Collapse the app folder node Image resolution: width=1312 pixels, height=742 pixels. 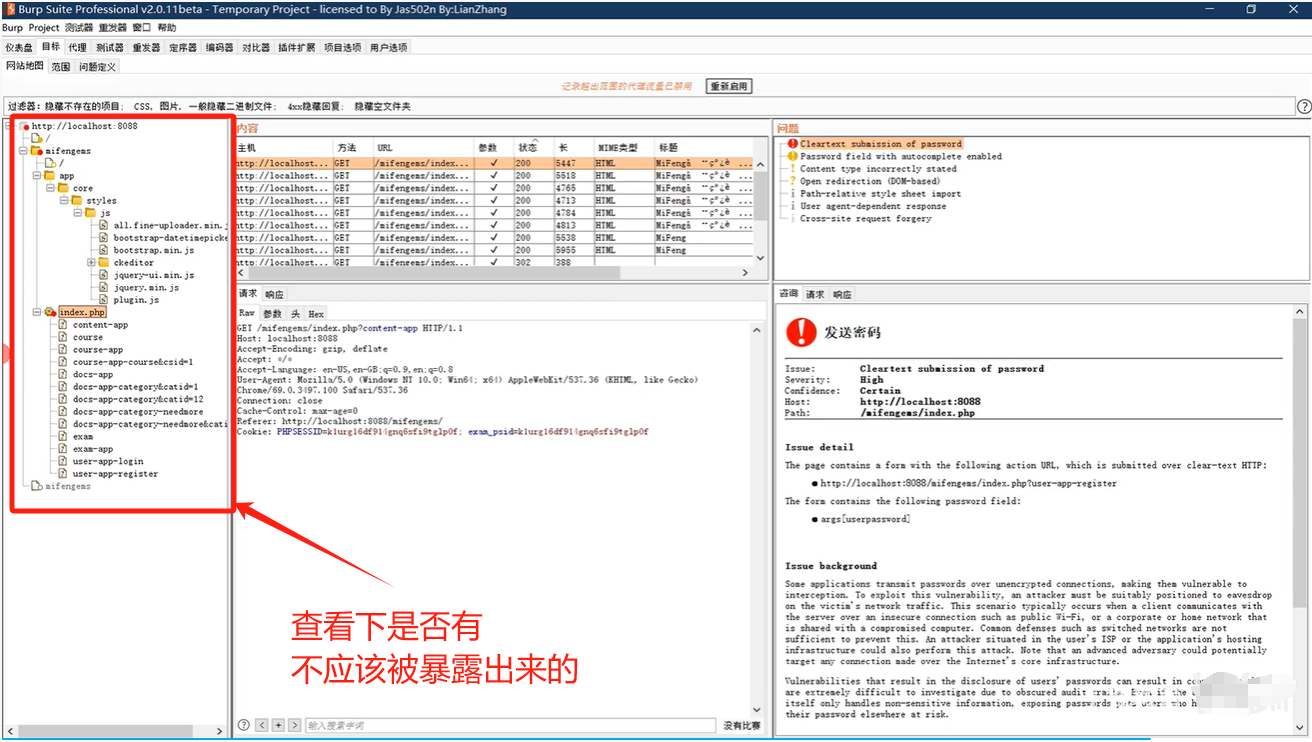pos(37,175)
